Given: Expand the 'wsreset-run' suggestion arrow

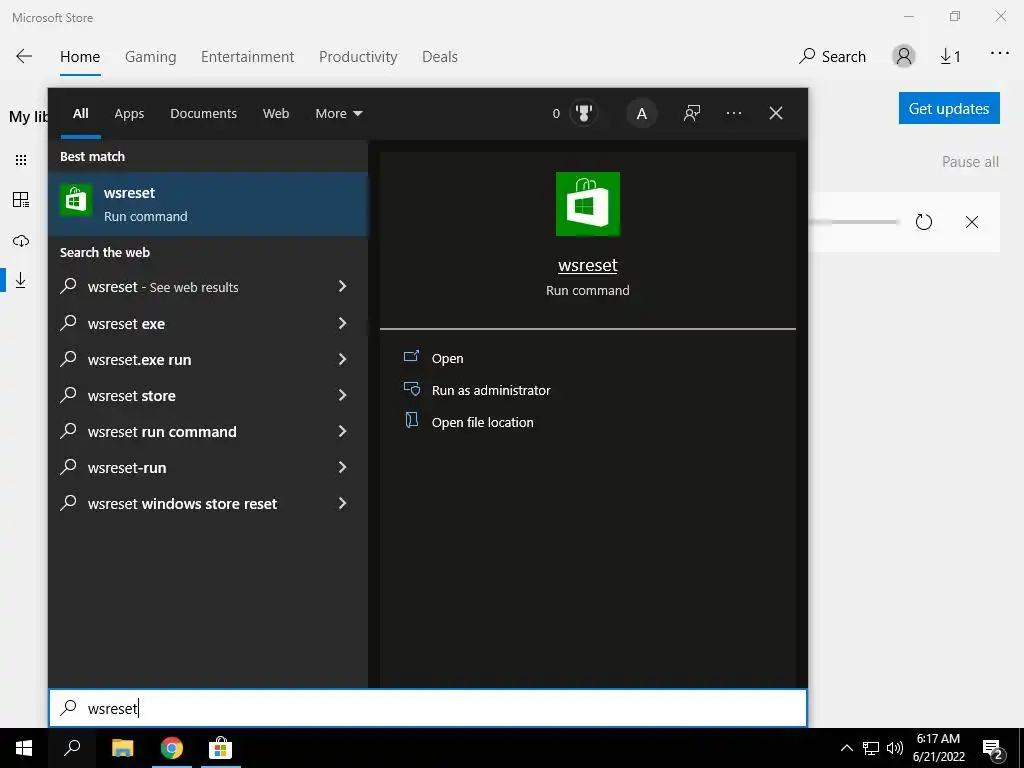Looking at the screenshot, I should 342,467.
